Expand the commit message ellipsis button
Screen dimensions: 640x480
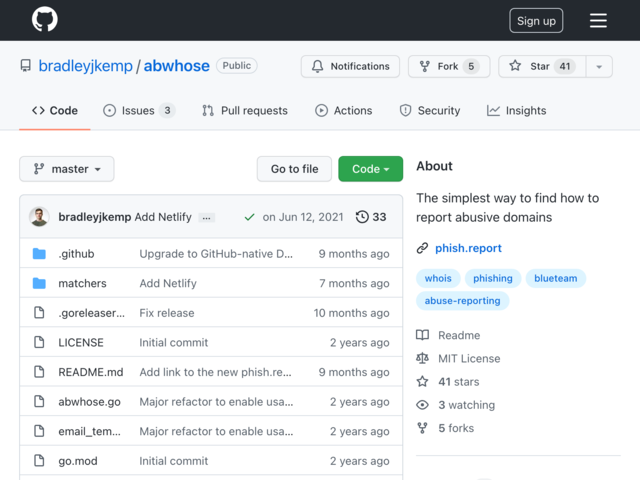click(x=207, y=218)
